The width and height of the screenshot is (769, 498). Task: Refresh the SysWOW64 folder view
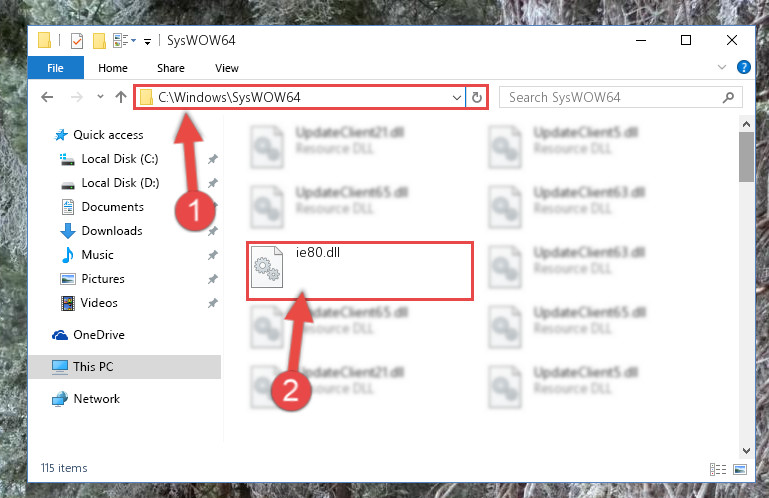pyautogui.click(x=477, y=97)
